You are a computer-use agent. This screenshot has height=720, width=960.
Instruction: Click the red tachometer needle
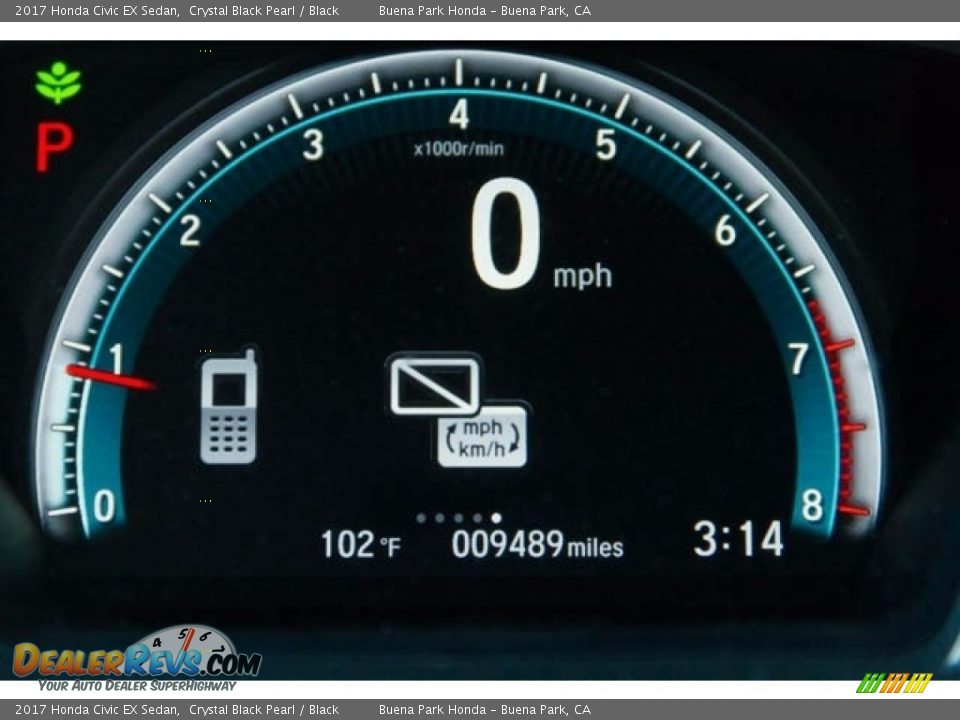pos(110,377)
